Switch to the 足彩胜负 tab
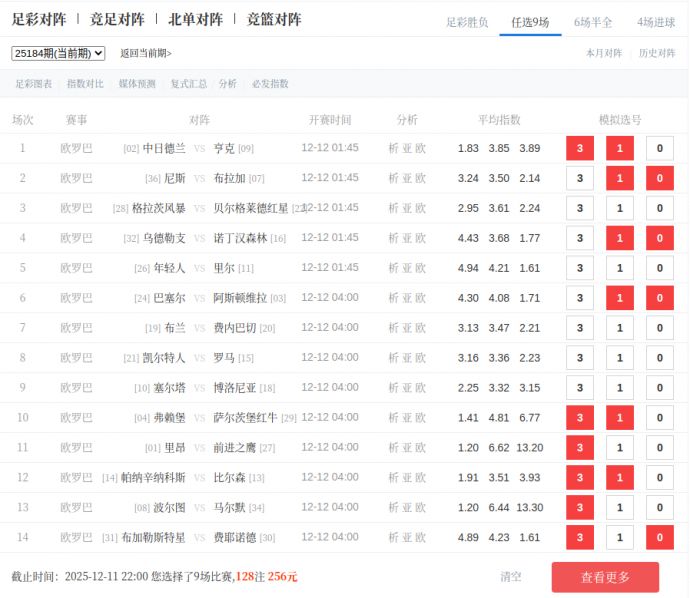 [467, 22]
